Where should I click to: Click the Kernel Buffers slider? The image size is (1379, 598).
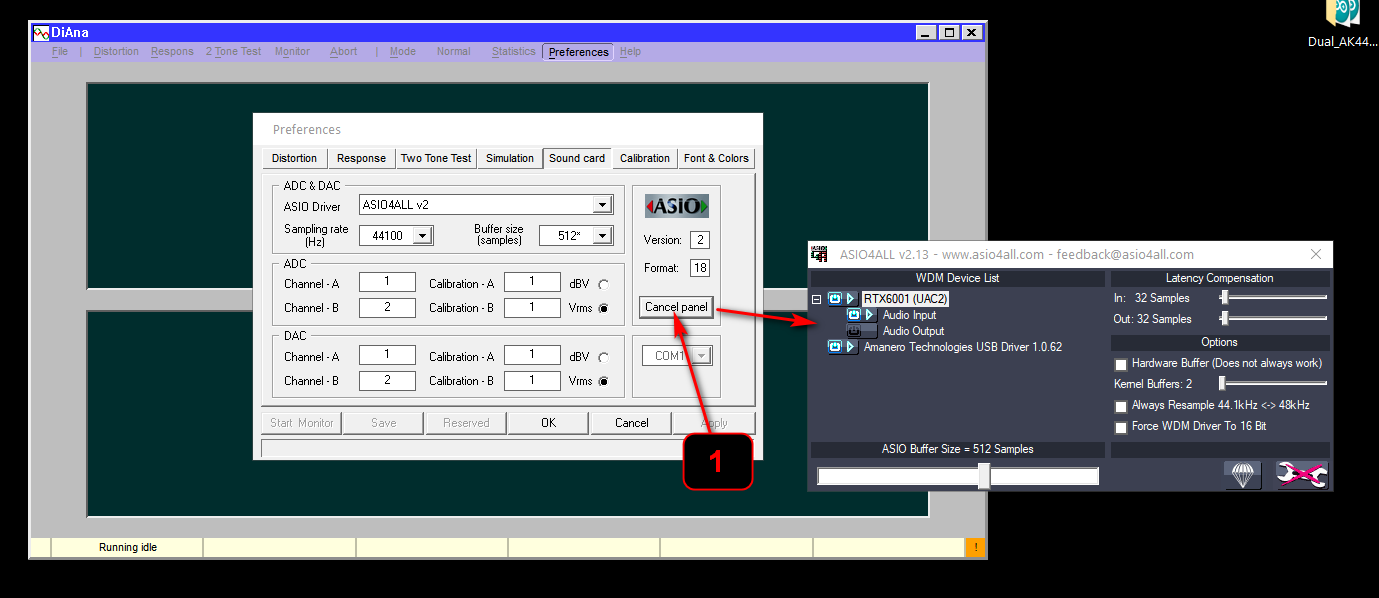coord(1273,383)
